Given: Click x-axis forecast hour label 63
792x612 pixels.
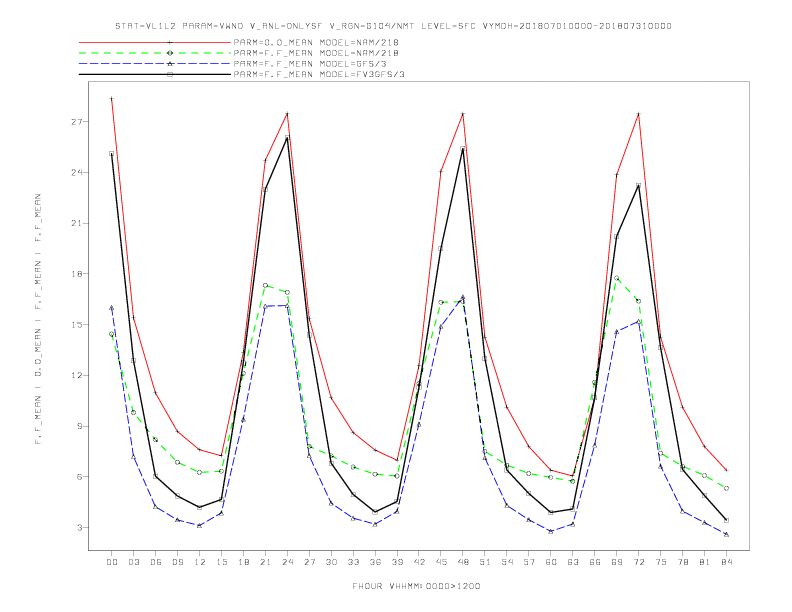Looking at the screenshot, I should 573,562.
